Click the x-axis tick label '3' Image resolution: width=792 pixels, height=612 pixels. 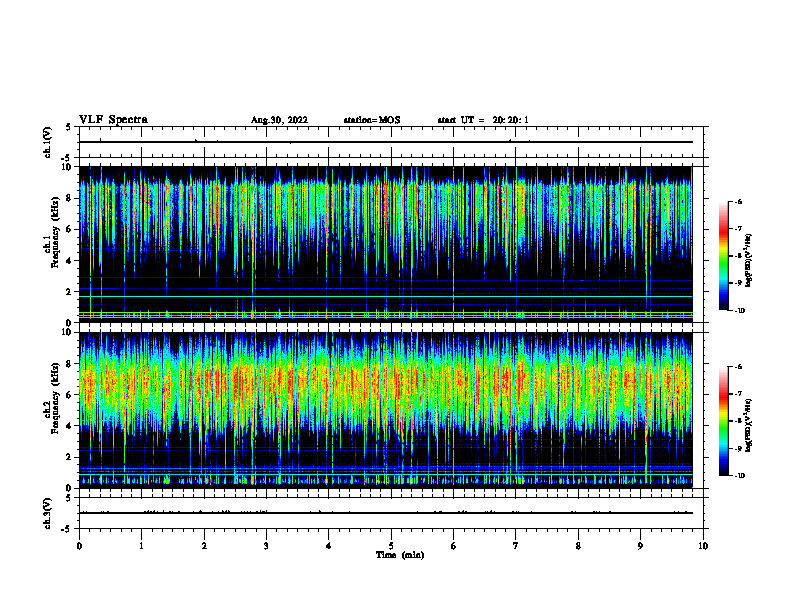(266, 546)
